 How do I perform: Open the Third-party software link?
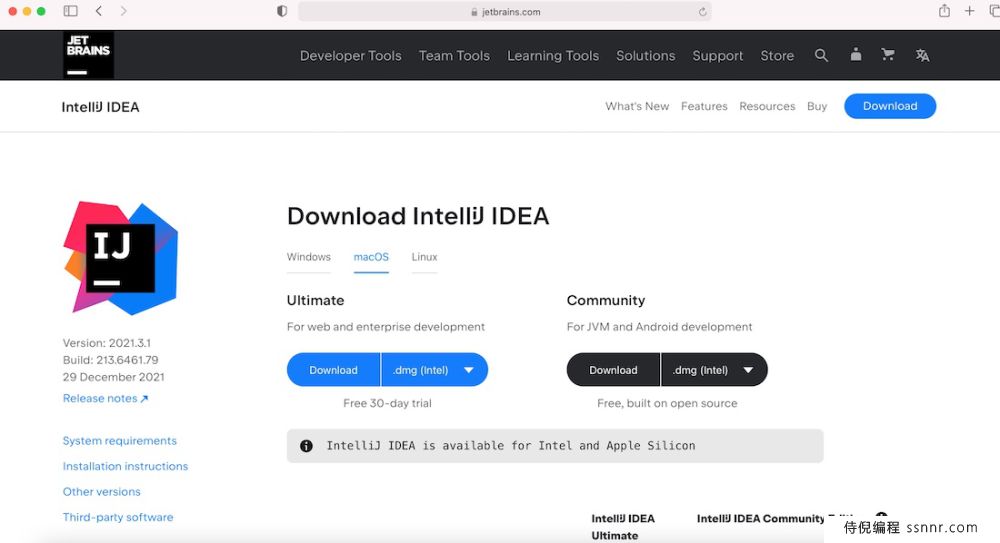click(x=118, y=517)
